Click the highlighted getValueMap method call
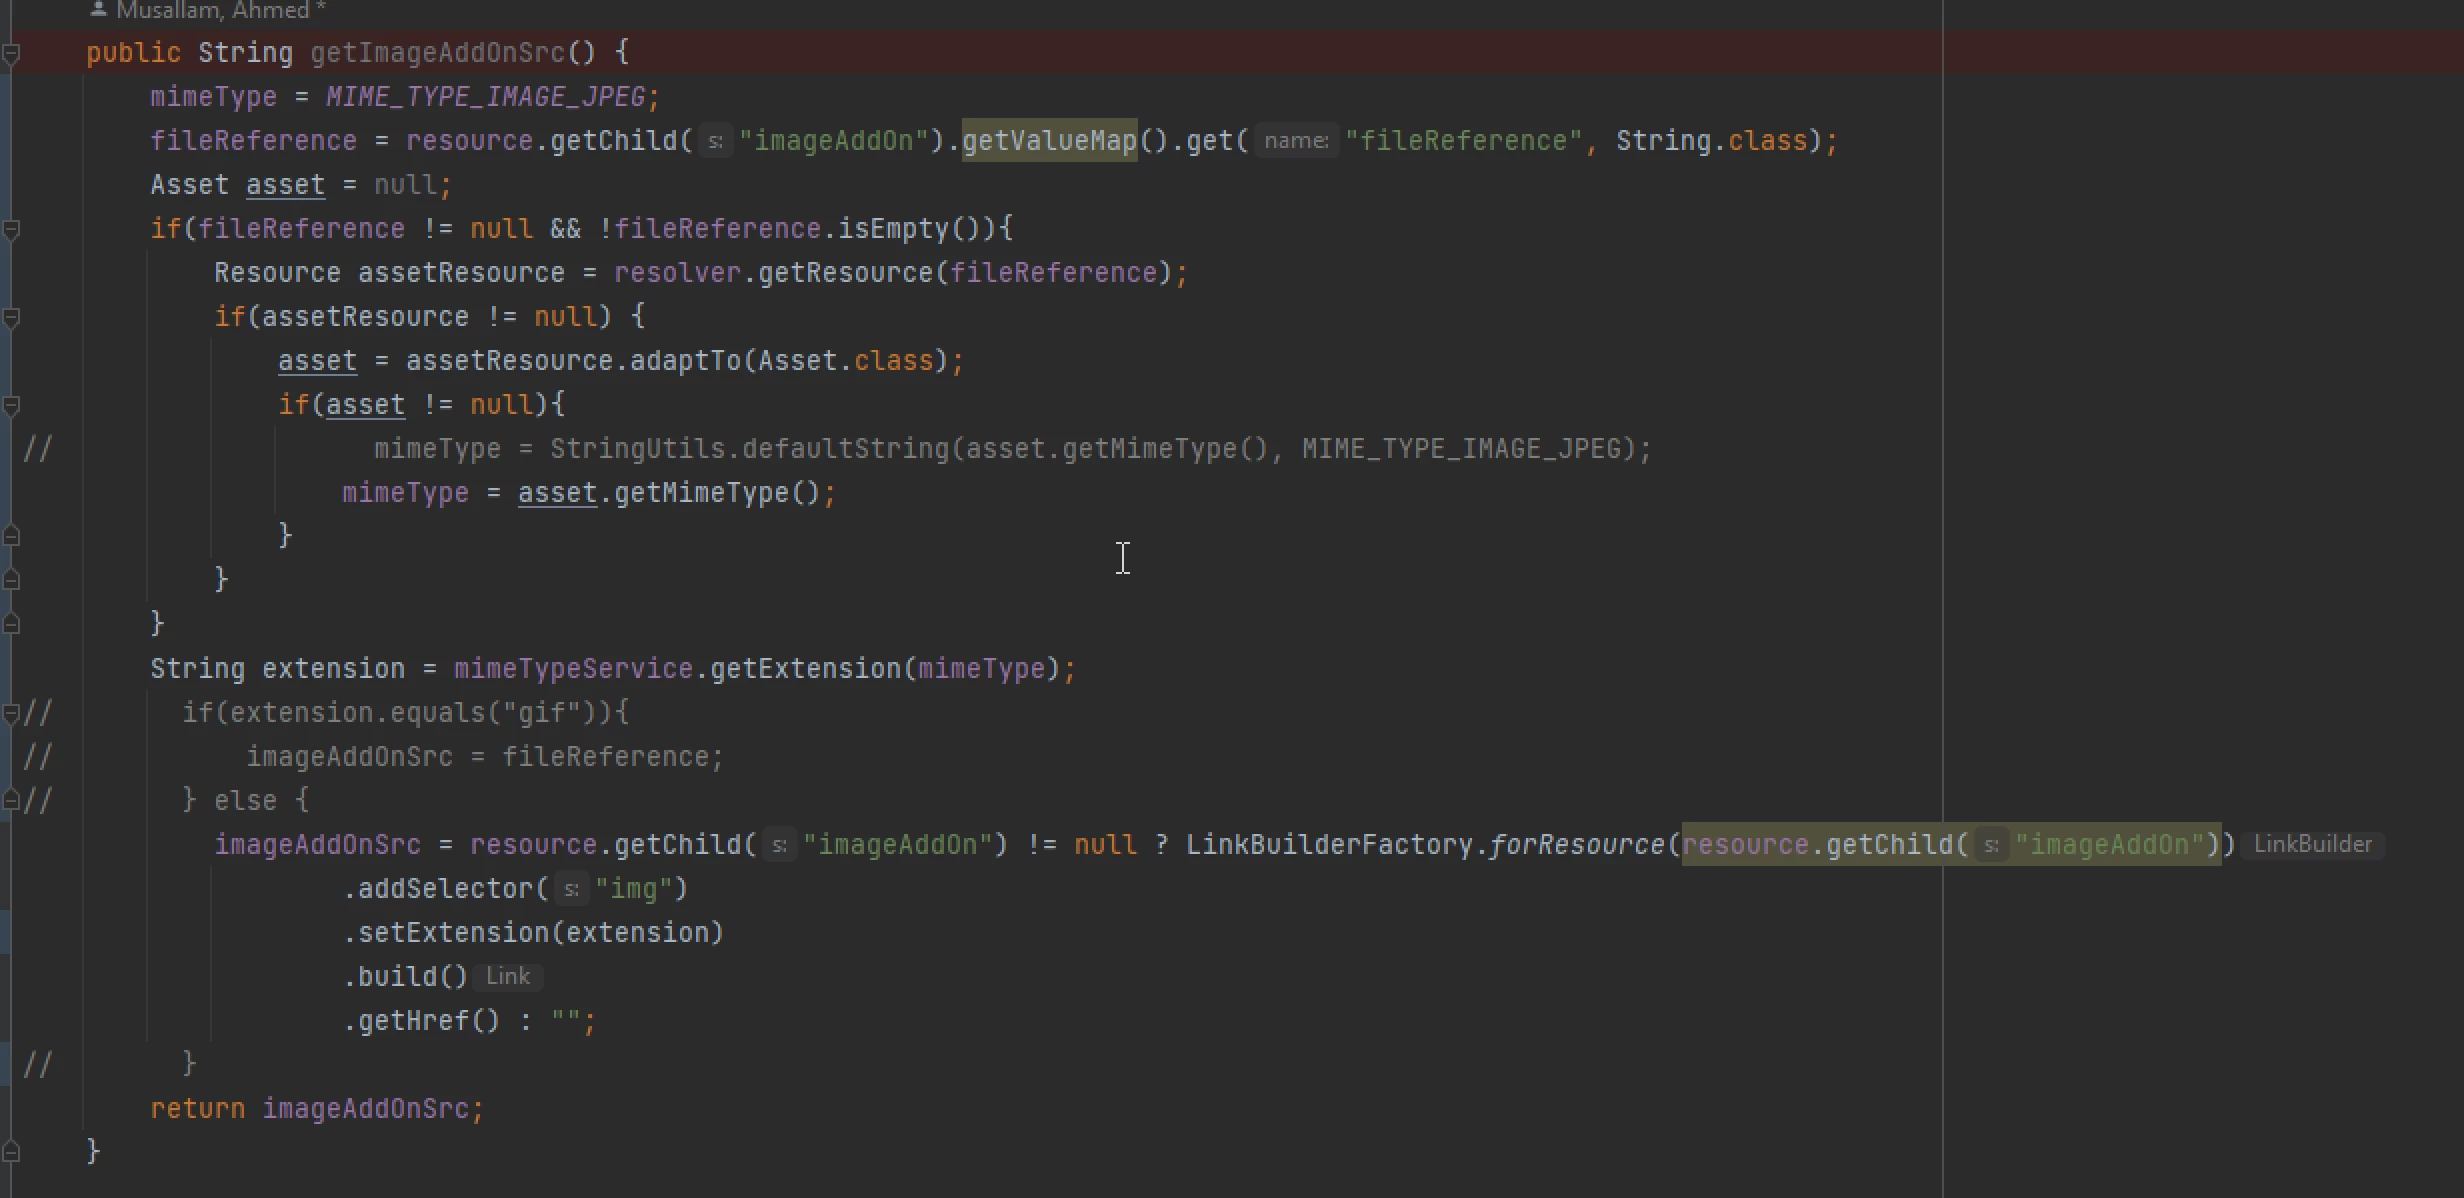2464x1198 pixels. (x=1049, y=141)
